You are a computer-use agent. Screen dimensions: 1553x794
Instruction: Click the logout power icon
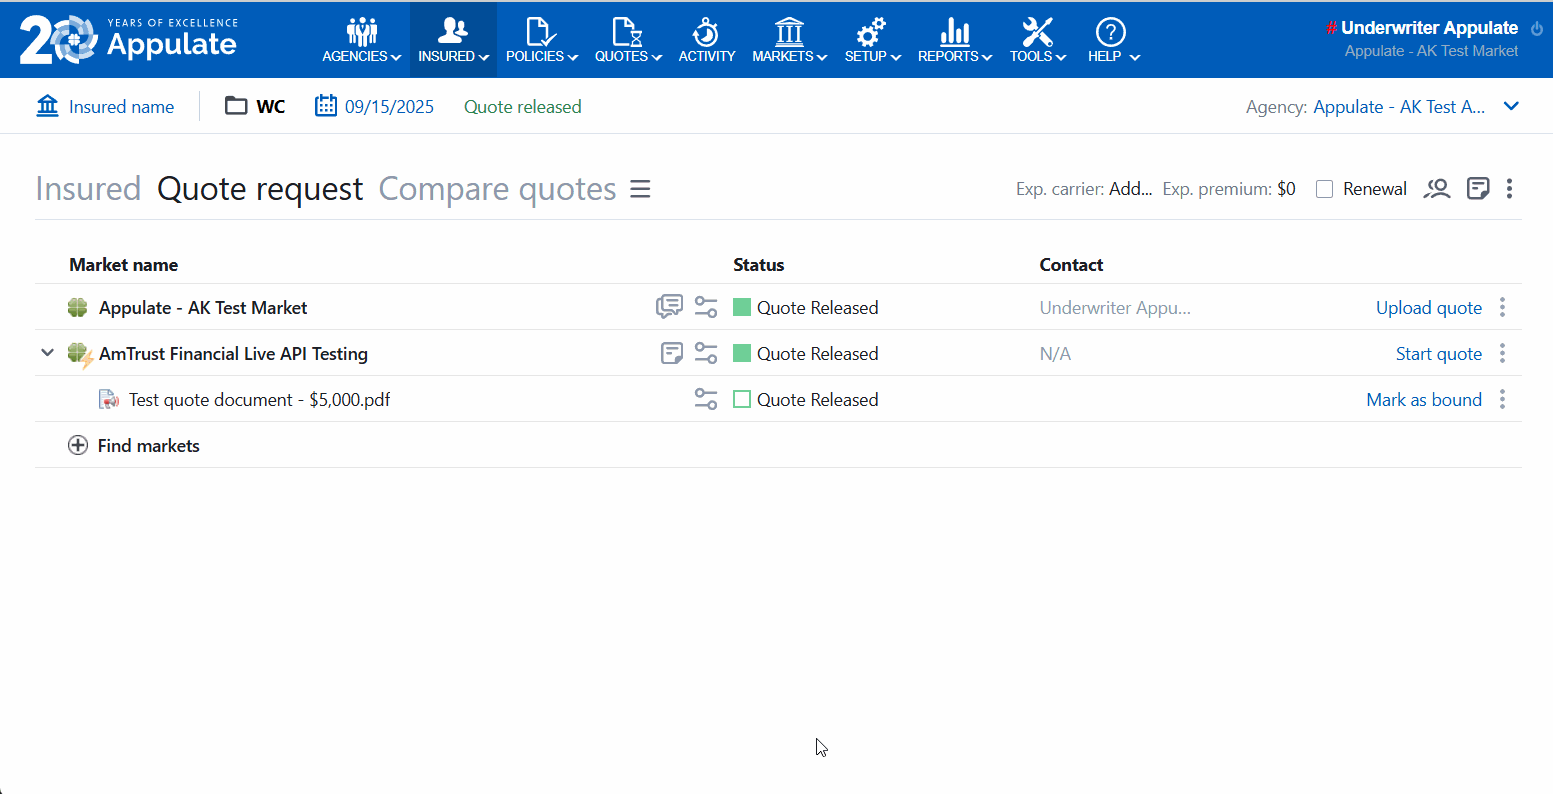[x=1537, y=29]
